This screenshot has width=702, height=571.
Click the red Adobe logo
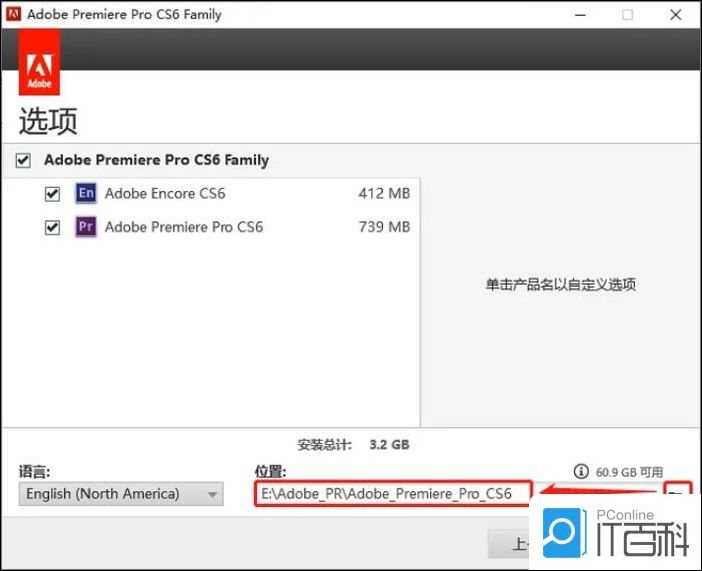point(39,62)
